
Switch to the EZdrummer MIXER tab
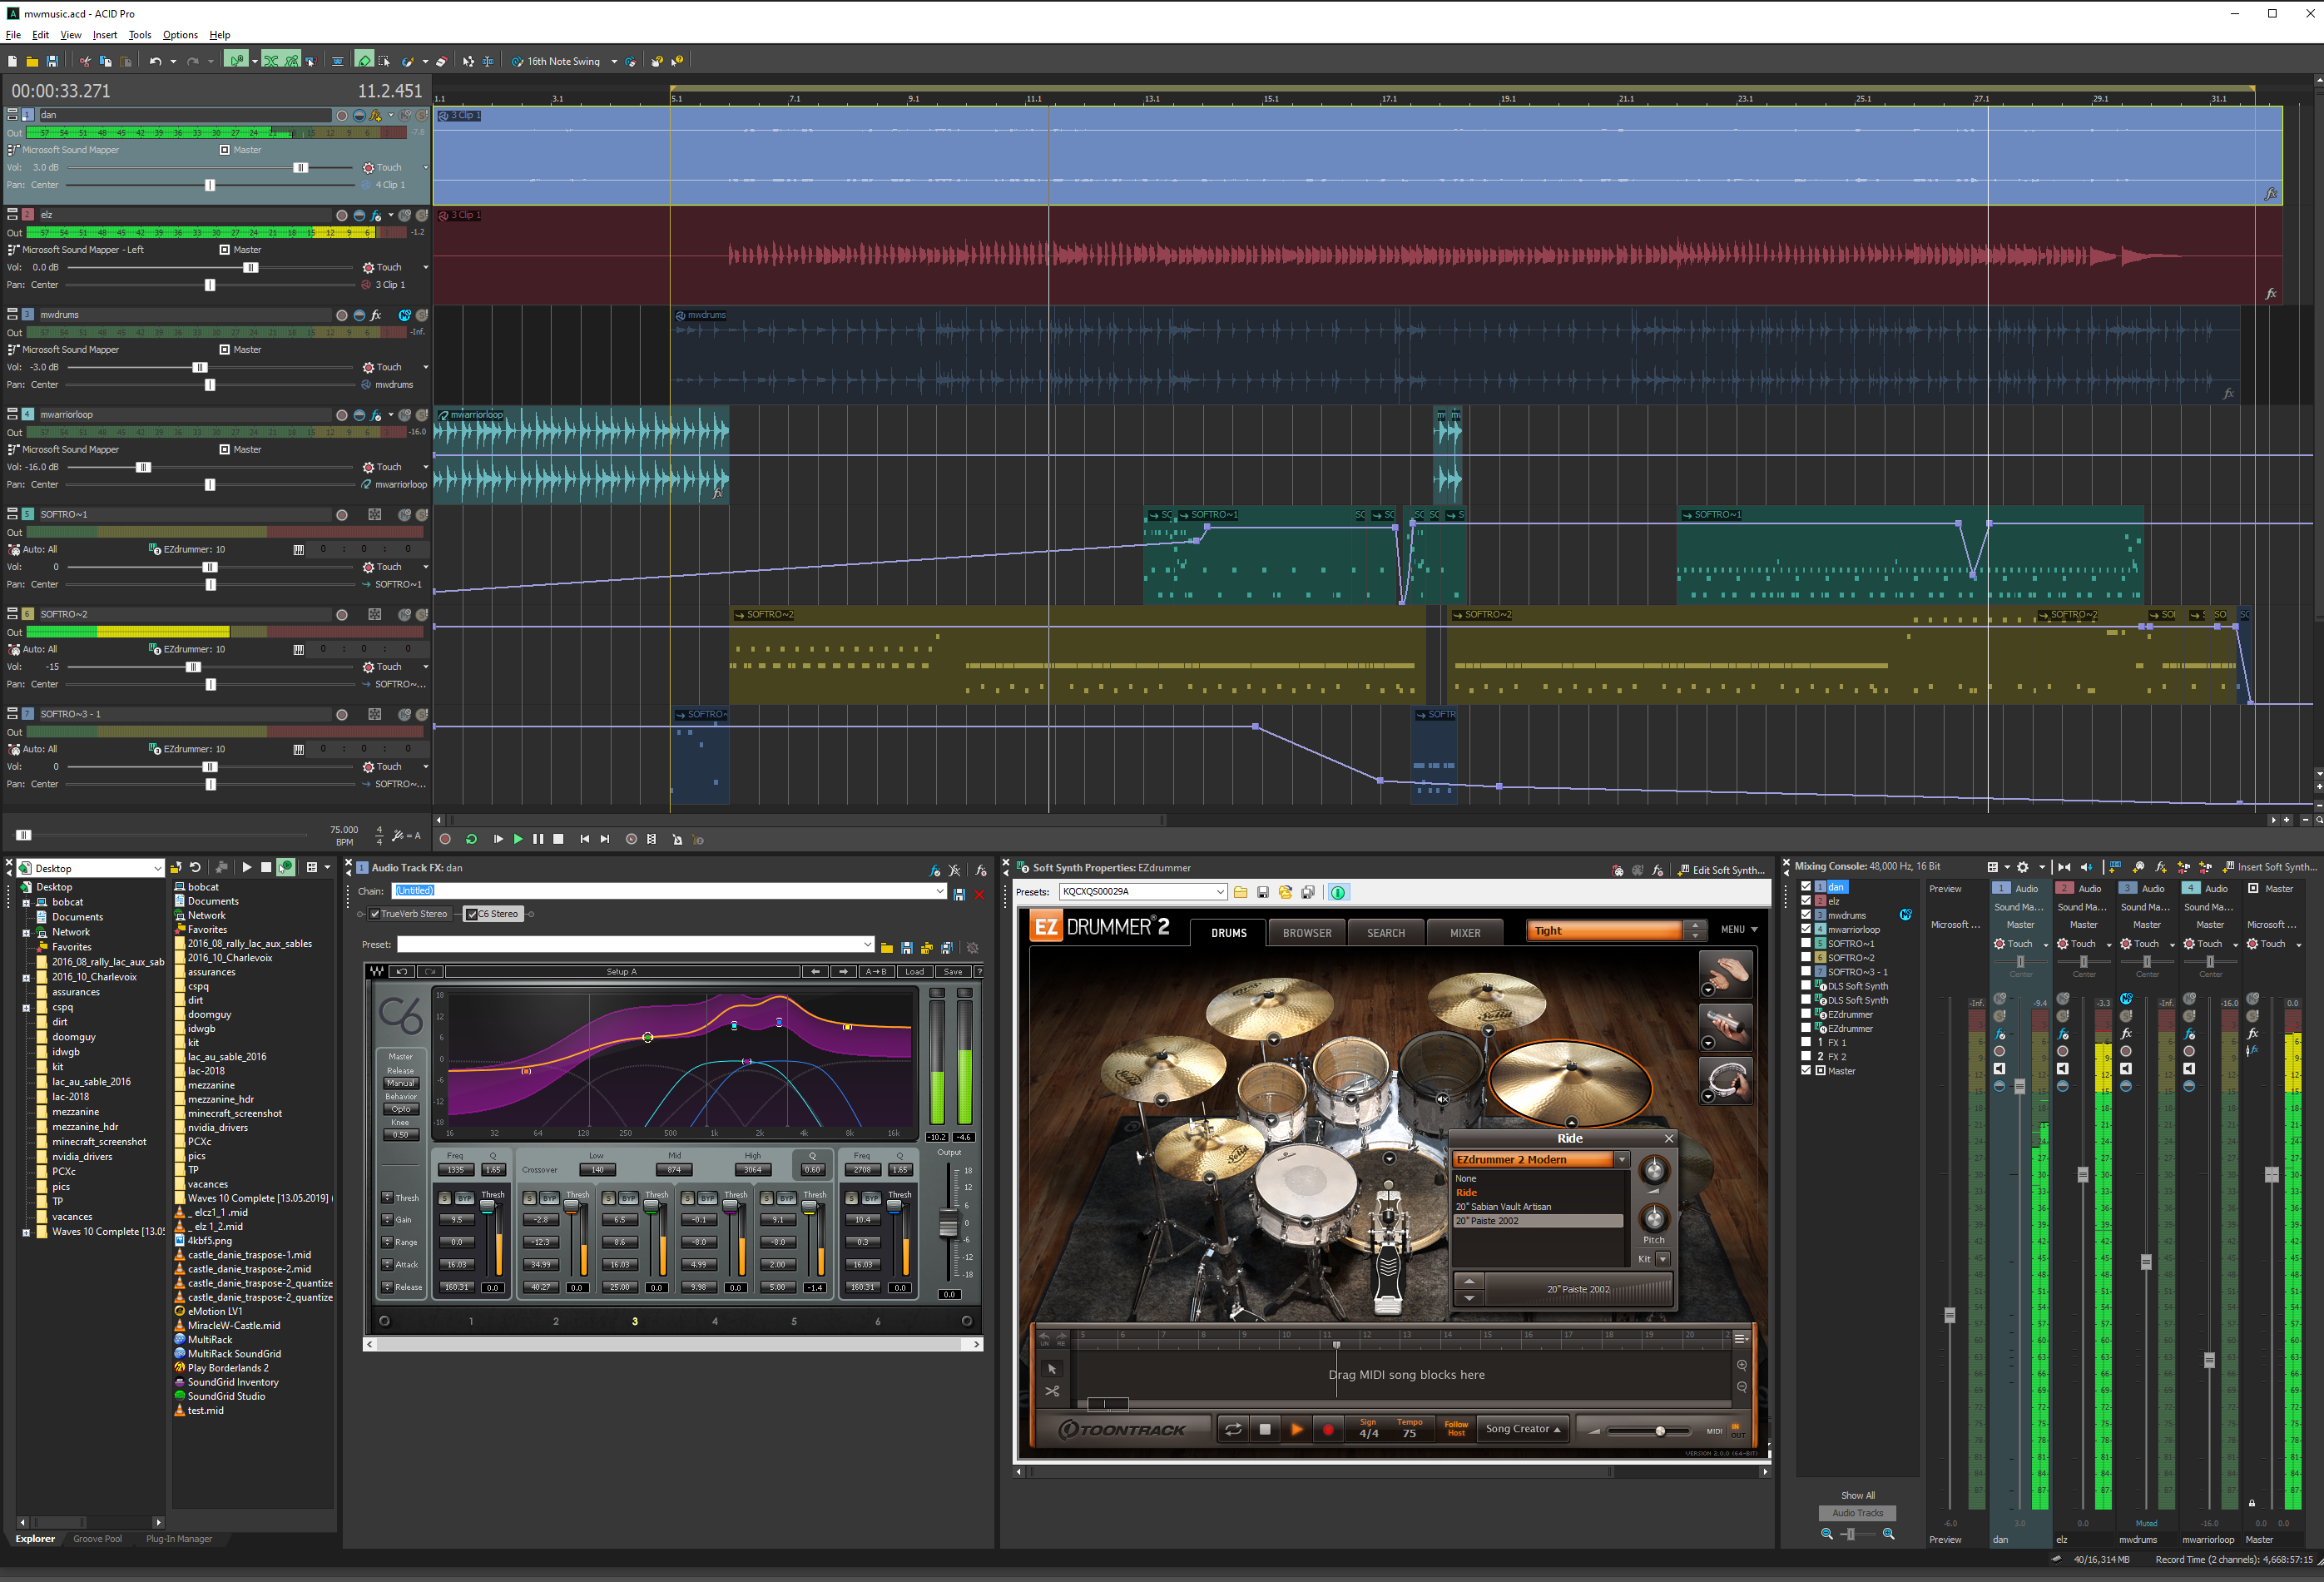click(1465, 933)
